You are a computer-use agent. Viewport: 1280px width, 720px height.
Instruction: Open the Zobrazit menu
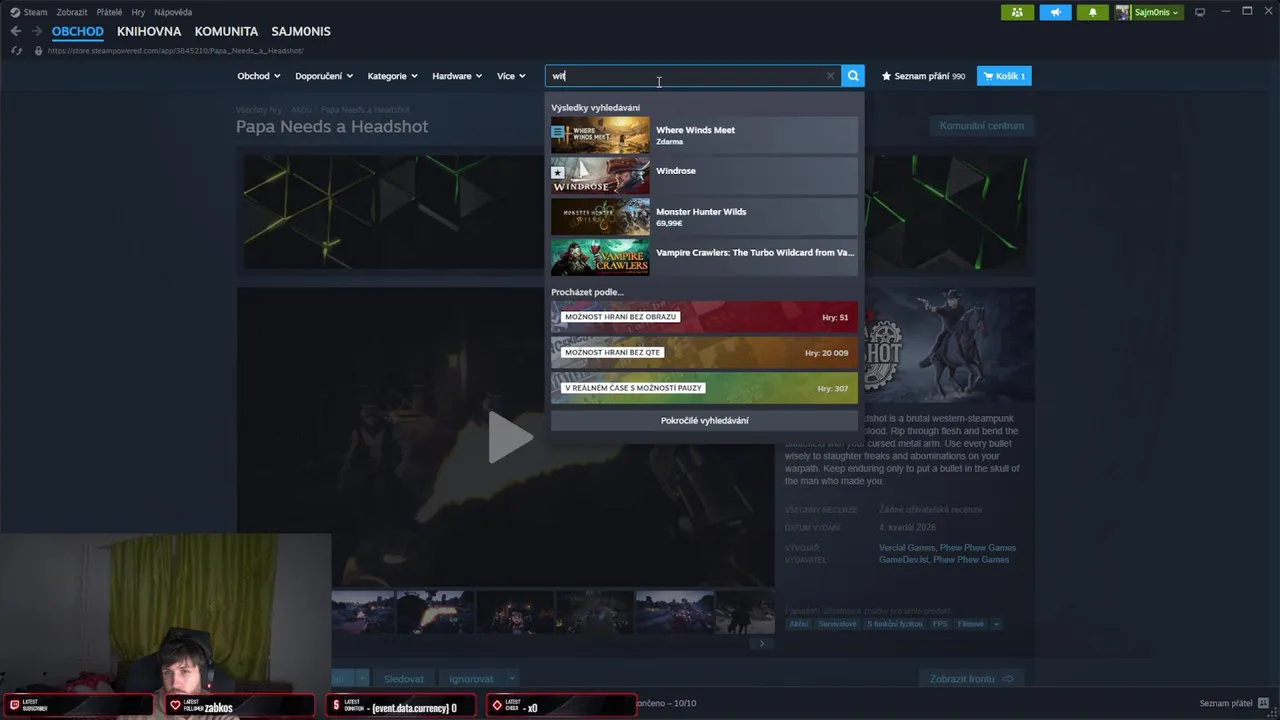click(x=72, y=12)
